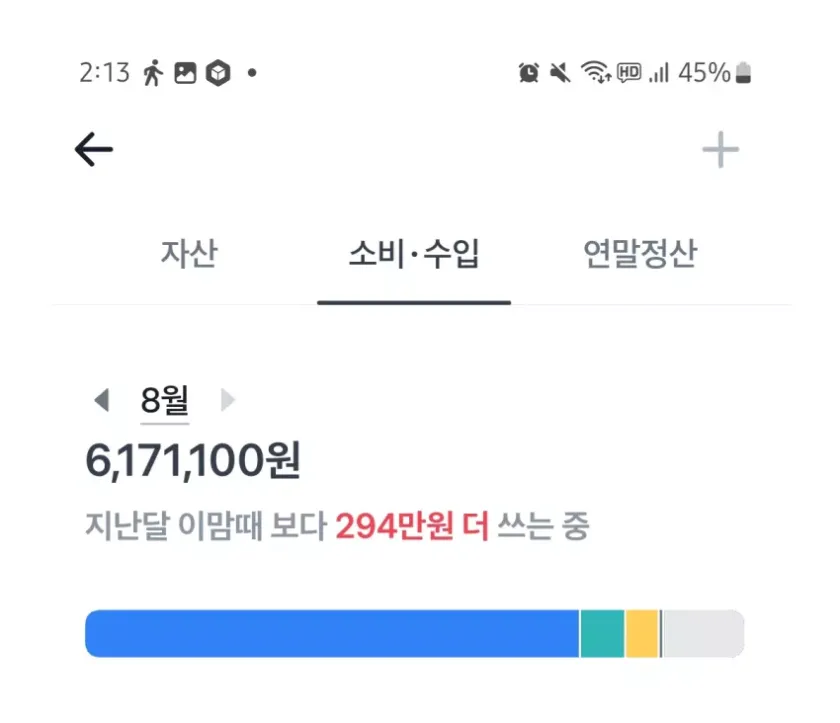Tap the 294만원 더 comparison text
The height and width of the screenshot is (723, 840).
[x=412, y=526]
